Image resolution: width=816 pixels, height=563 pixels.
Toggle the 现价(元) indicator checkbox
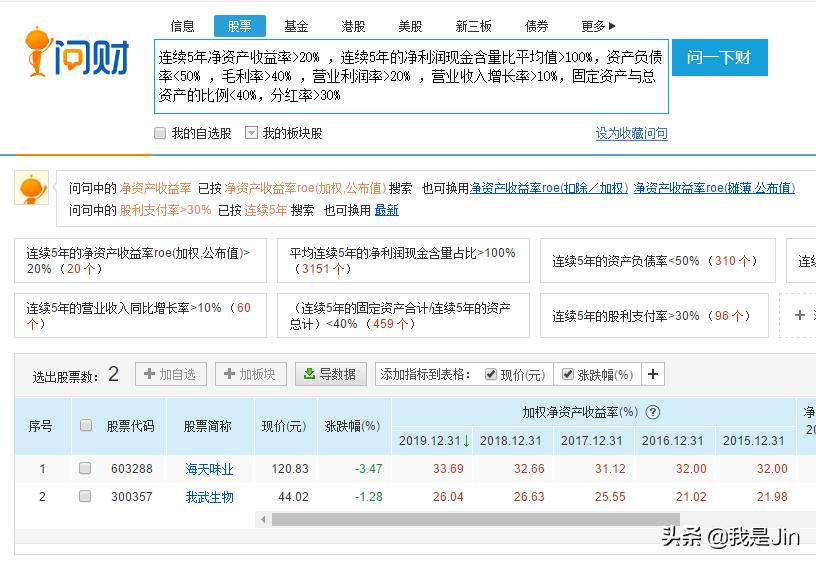[x=490, y=374]
